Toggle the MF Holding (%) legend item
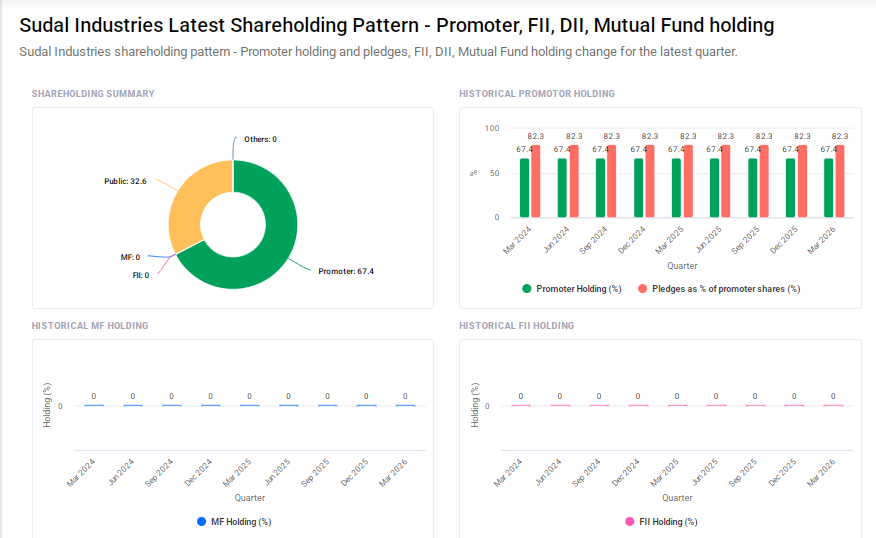Screen dimensions: 876x538 [x=234, y=522]
